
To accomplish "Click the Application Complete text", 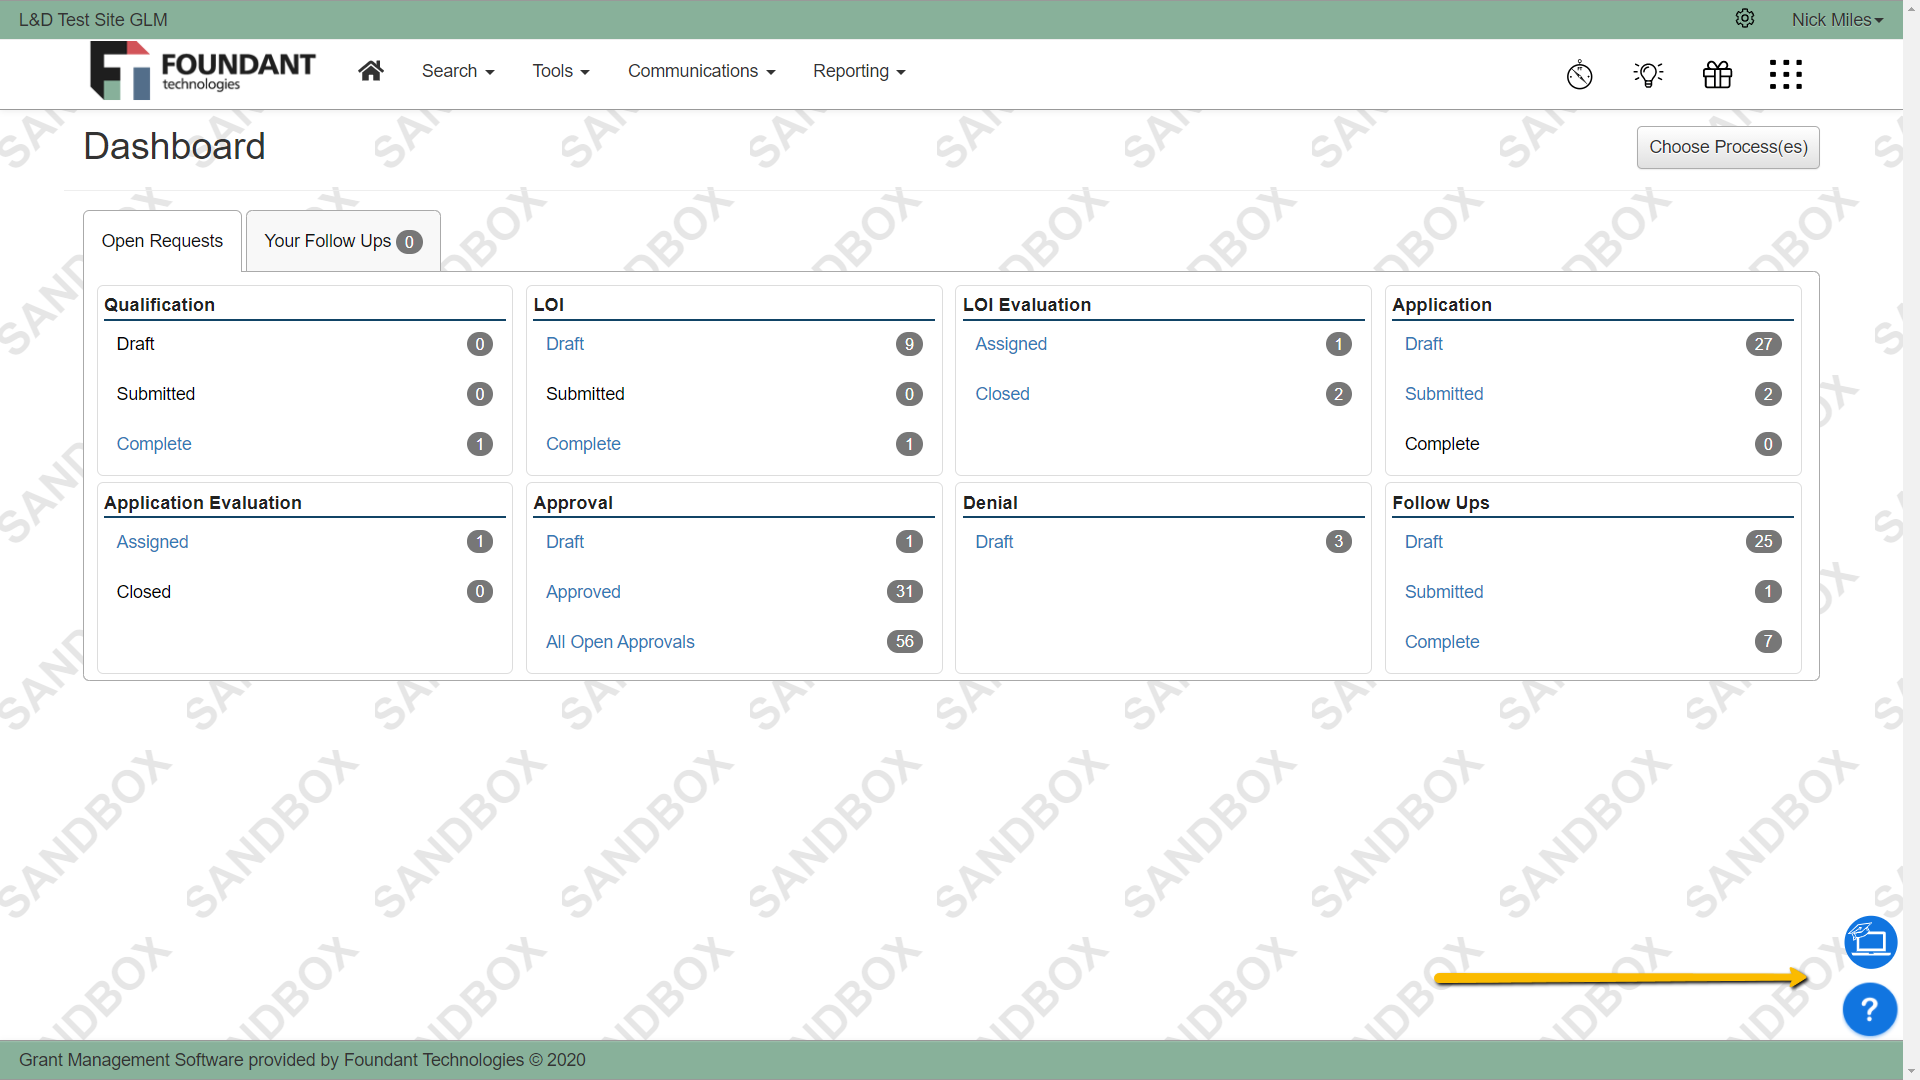I will point(1442,444).
